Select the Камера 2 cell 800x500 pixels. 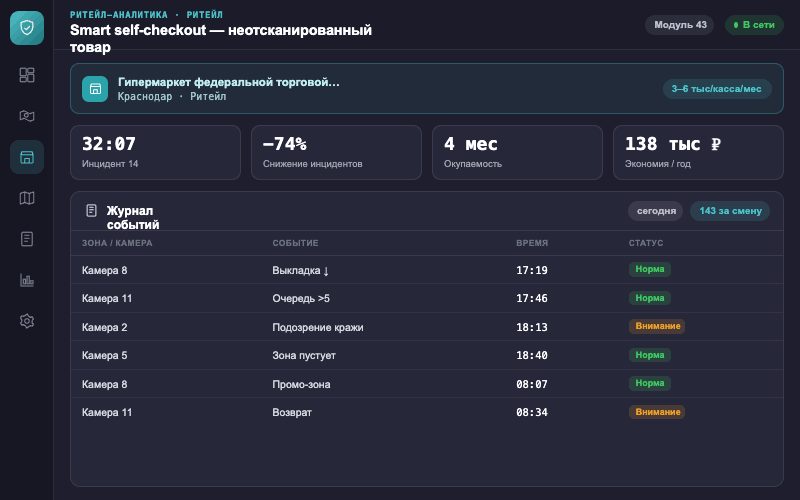coord(105,327)
